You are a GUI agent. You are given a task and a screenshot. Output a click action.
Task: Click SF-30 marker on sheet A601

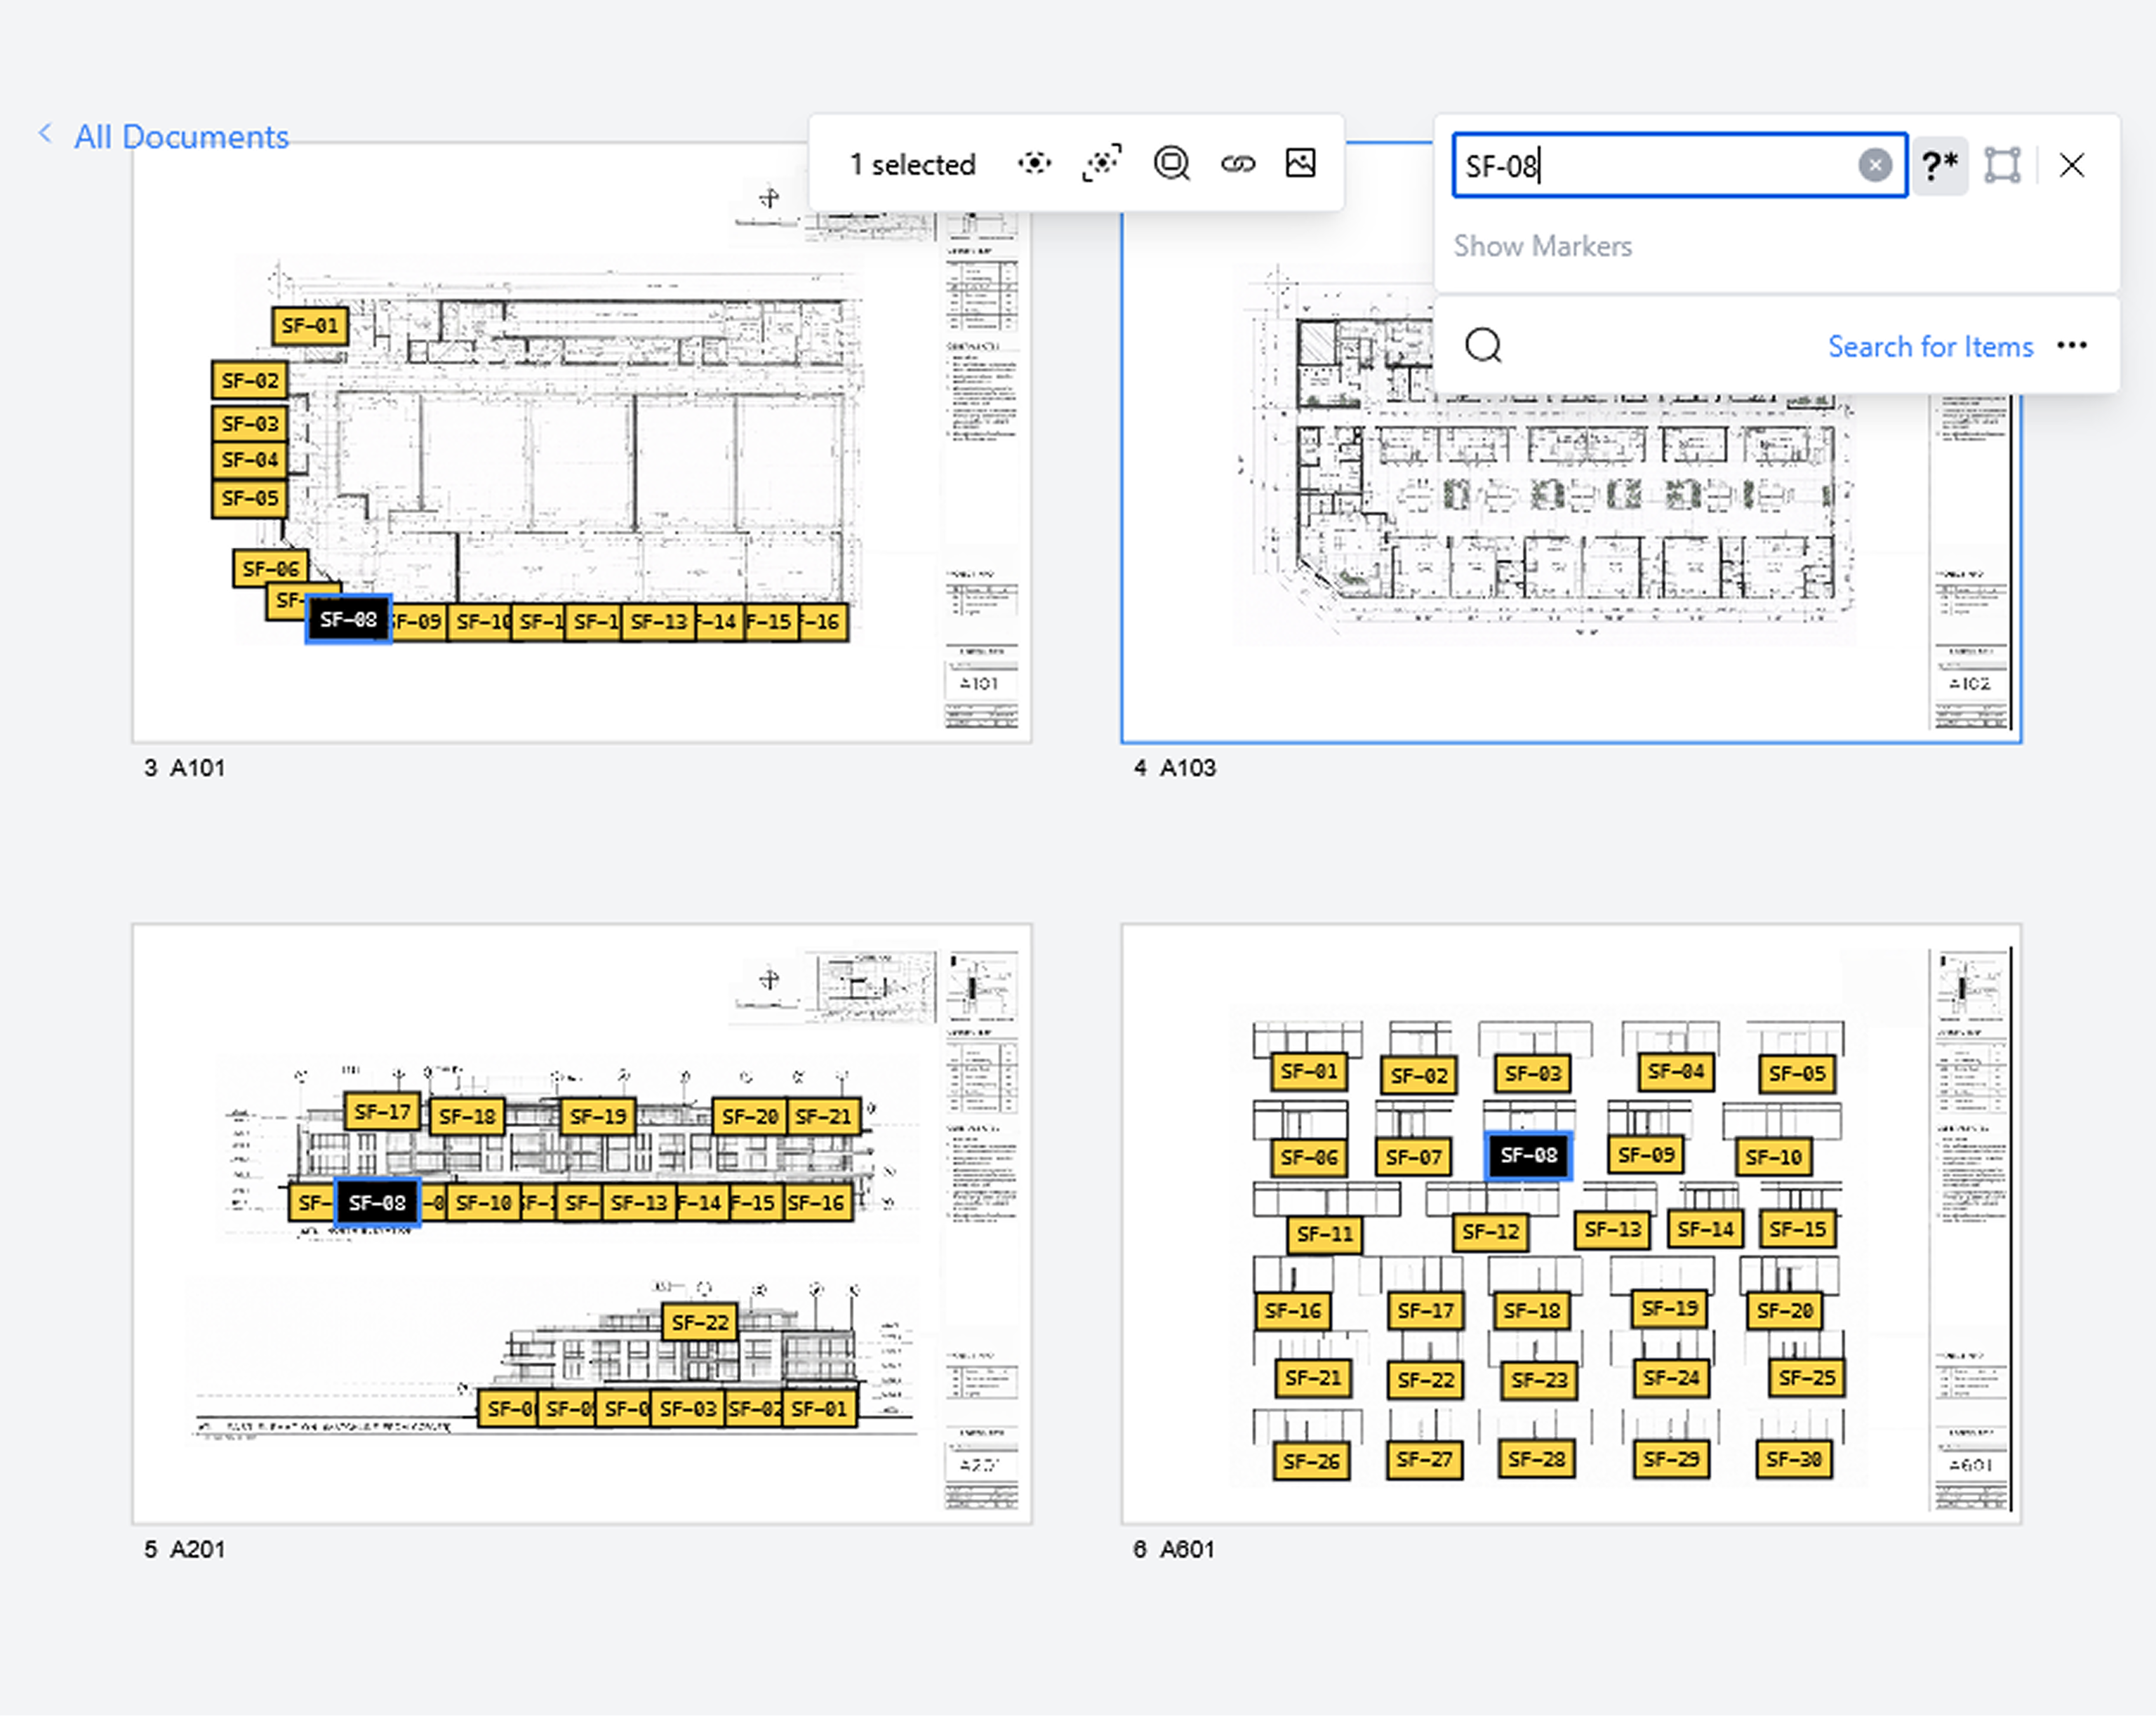[x=1793, y=1459]
